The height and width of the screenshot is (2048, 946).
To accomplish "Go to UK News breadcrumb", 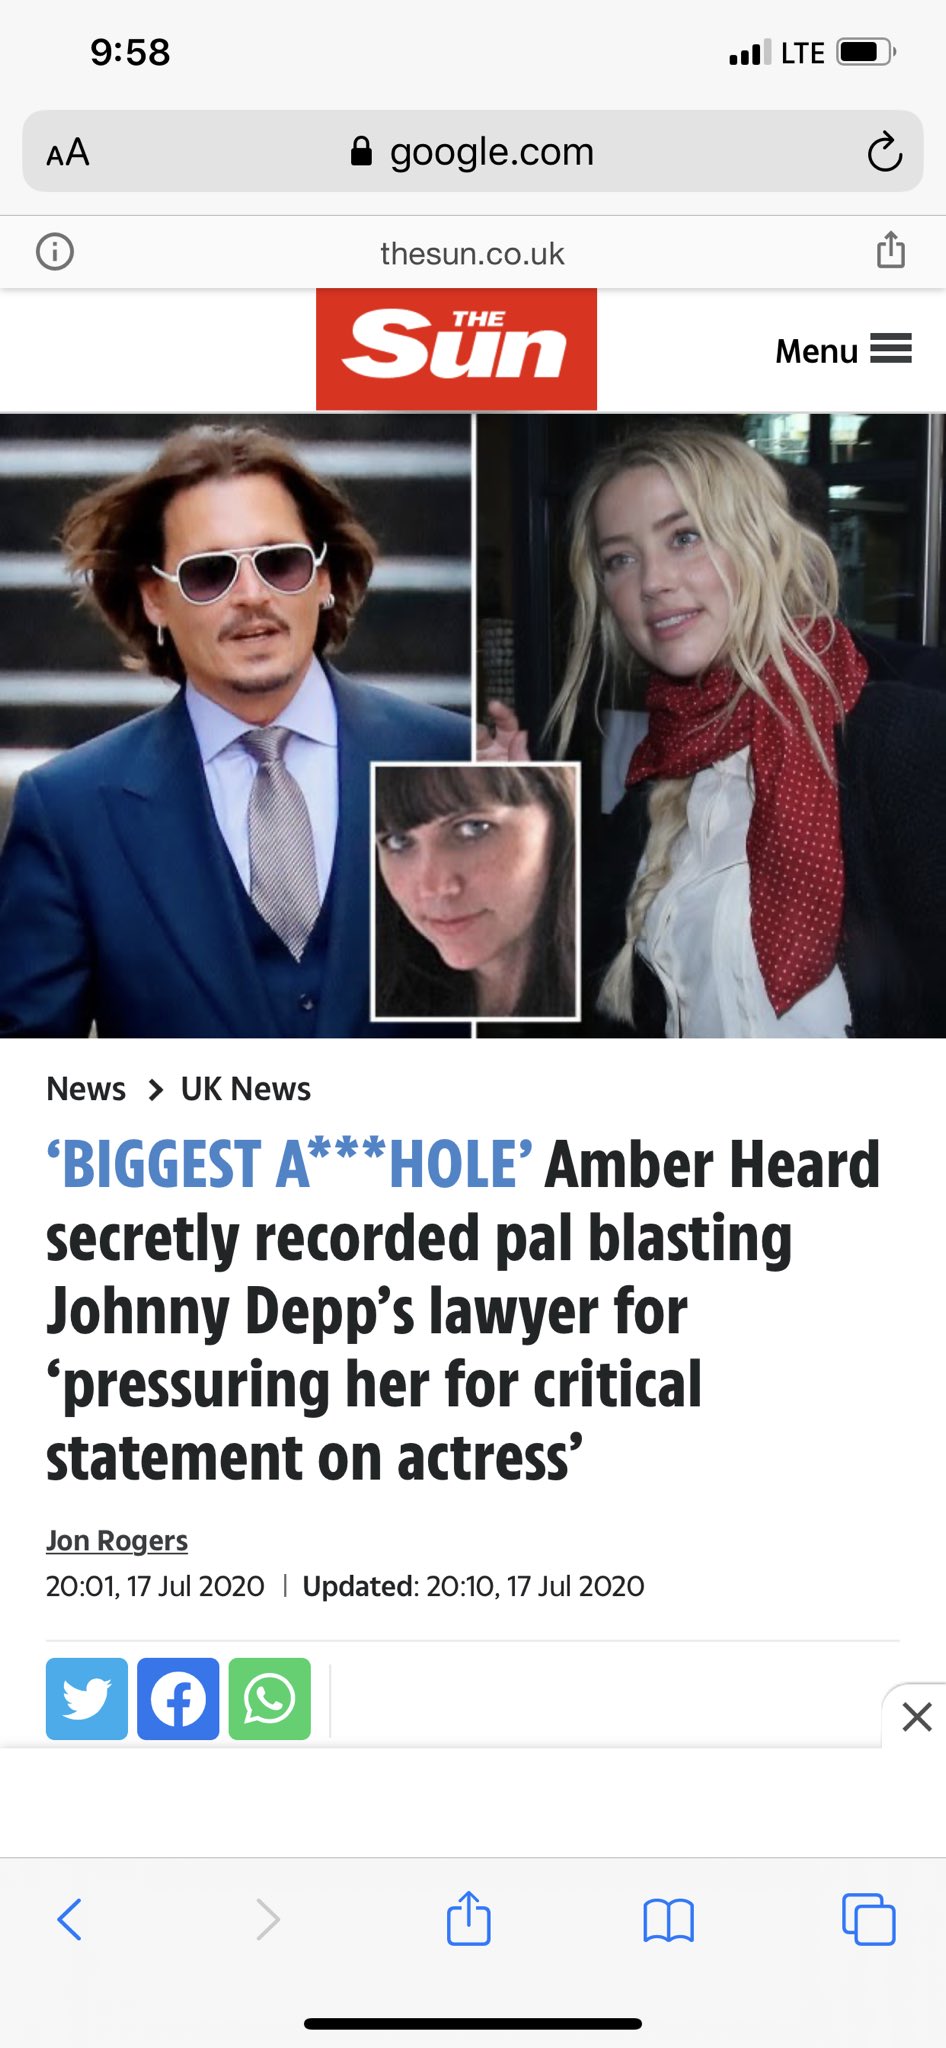I will 245,1089.
